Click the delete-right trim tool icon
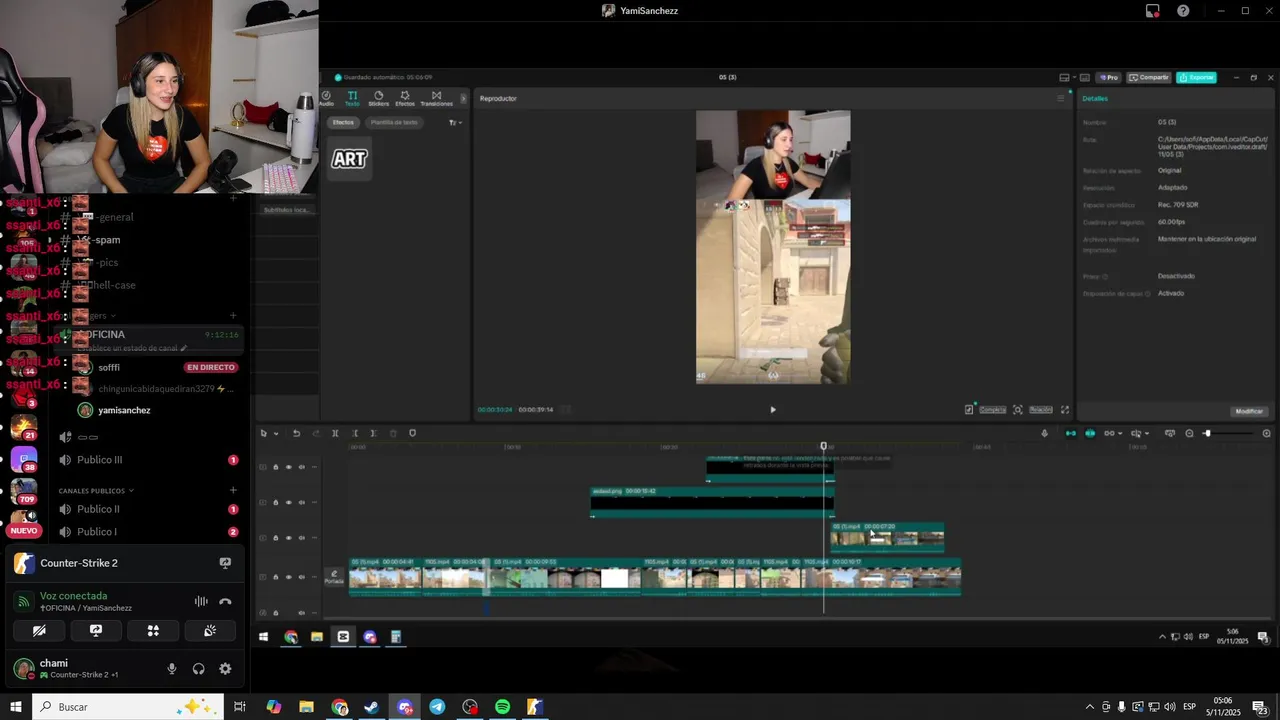This screenshot has height=720, width=1280. (x=373, y=433)
